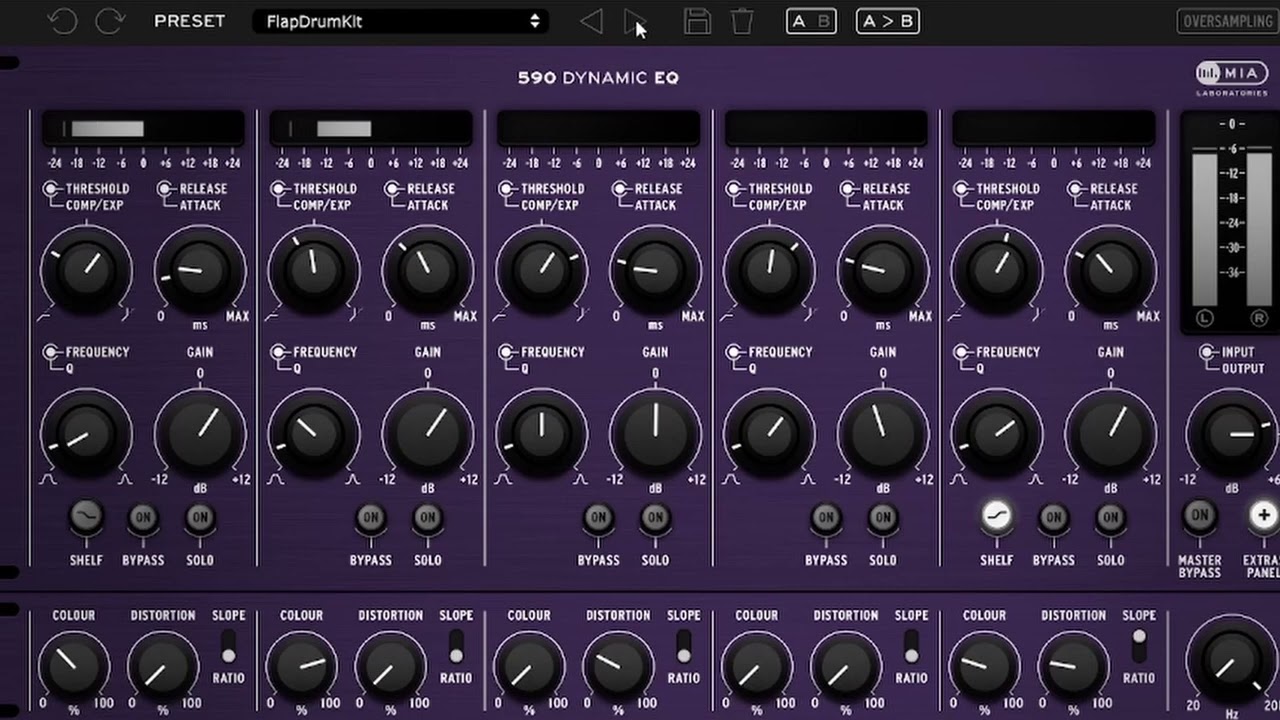Switch band 1 Threshold / Comp-Exp selector
1280x720 pixels.
pyautogui.click(x=50, y=189)
